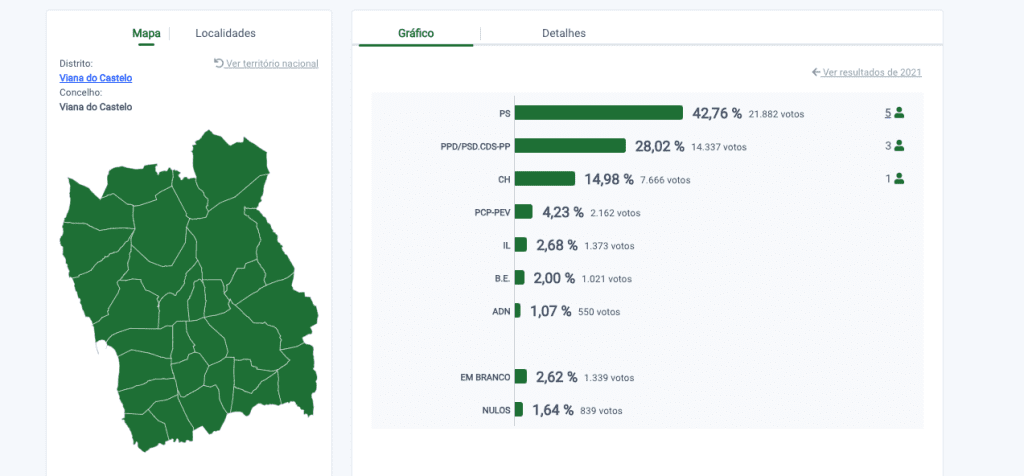Click the PPD/PSD.CDS-PP result bar
Image resolution: width=1024 pixels, height=476 pixels.
pyautogui.click(x=570, y=146)
